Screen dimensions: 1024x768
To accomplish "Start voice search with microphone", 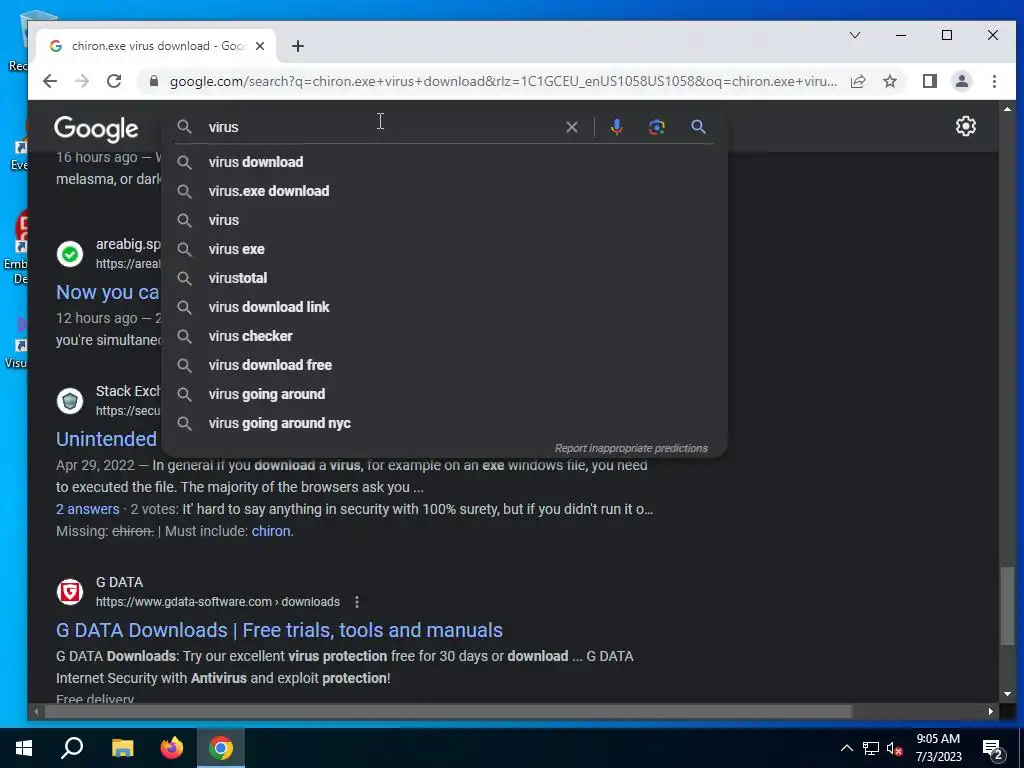I will [x=616, y=127].
